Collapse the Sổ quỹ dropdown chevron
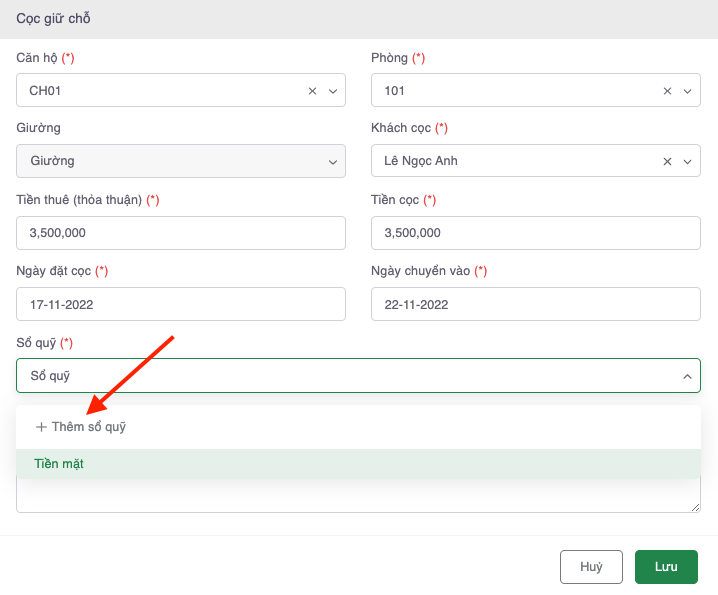Viewport: 718px width, 595px height. (687, 377)
